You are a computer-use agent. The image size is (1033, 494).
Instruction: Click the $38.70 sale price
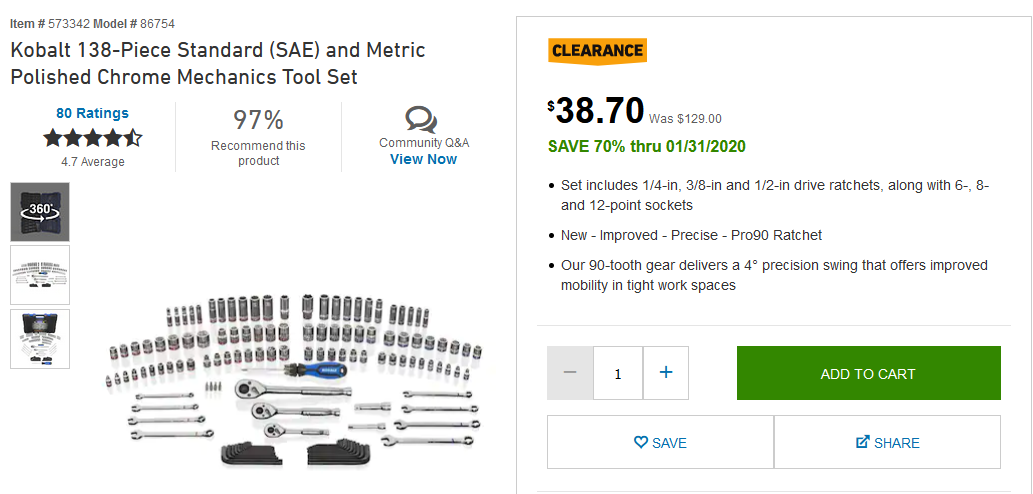[x=599, y=110]
